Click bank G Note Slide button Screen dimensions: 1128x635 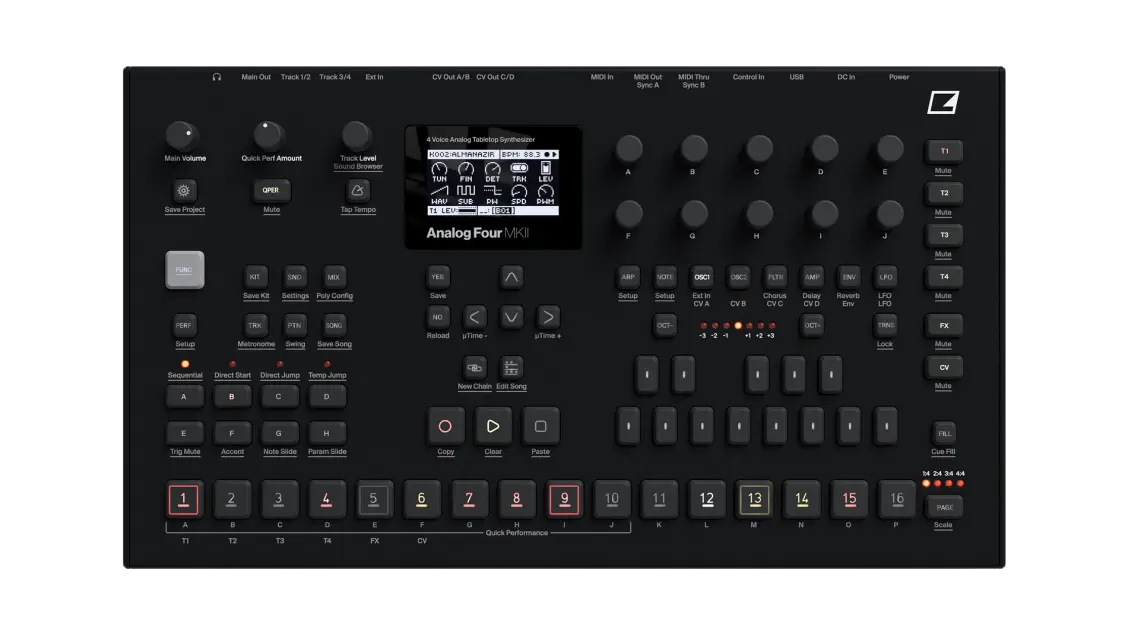pyautogui.click(x=279, y=434)
